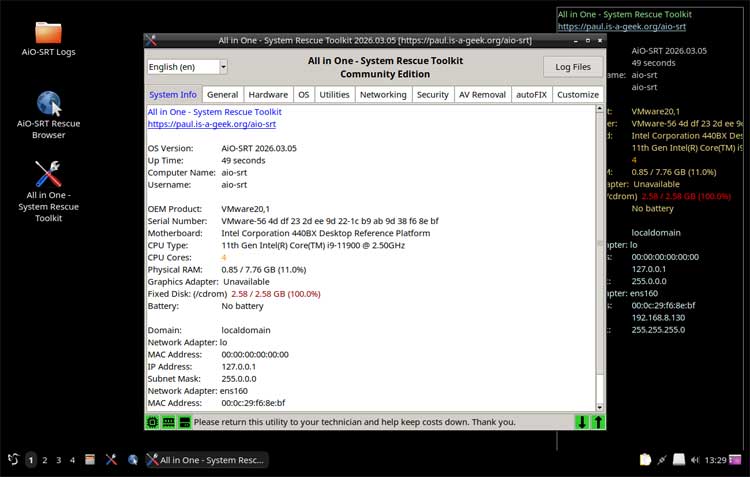Viewport: 750px width, 477px height.
Task: Click the rescue browser icon in taskbar
Action: tap(132, 460)
